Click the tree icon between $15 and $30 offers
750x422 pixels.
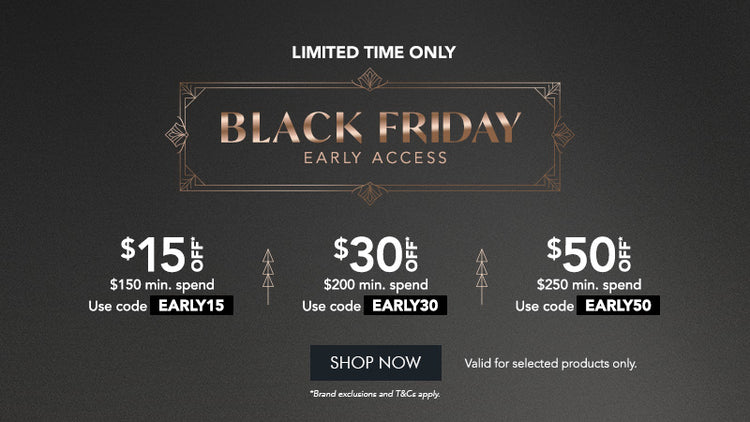click(267, 275)
